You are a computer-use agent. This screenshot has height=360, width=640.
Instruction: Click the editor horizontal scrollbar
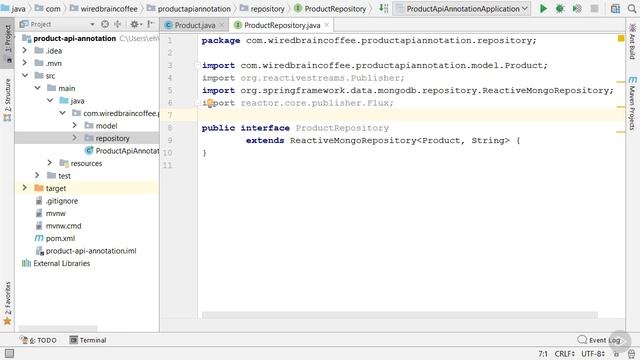click(x=400, y=315)
